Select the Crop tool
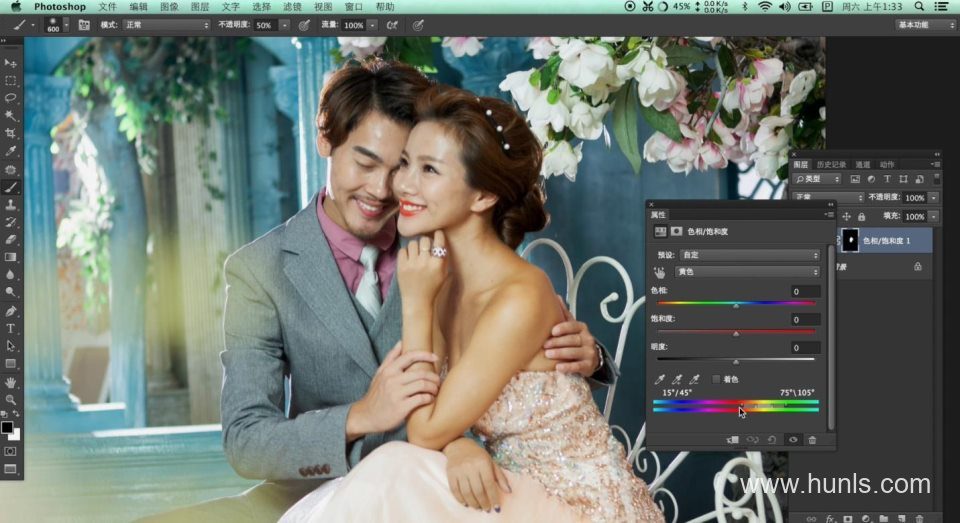The image size is (960, 523). [x=10, y=133]
